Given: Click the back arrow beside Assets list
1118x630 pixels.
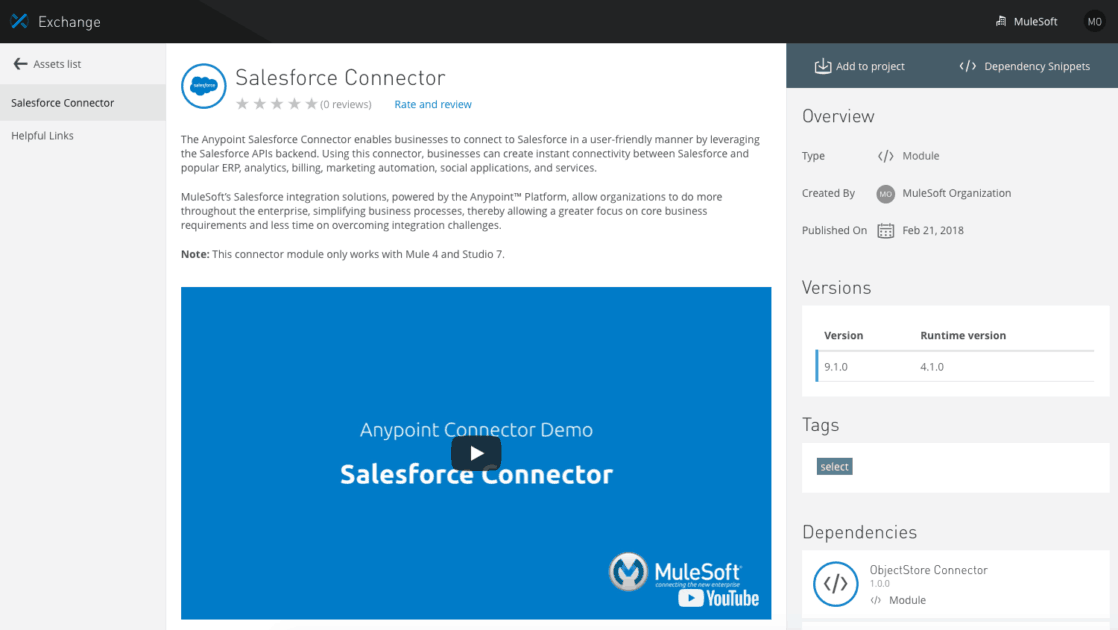Looking at the screenshot, I should point(20,64).
